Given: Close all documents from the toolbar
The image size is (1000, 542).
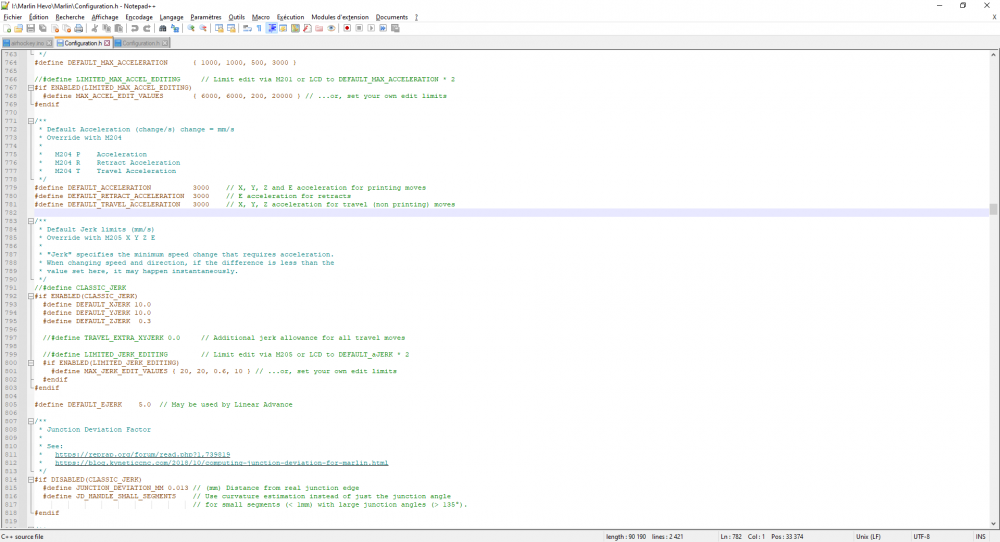Looking at the screenshot, I should pos(67,28).
